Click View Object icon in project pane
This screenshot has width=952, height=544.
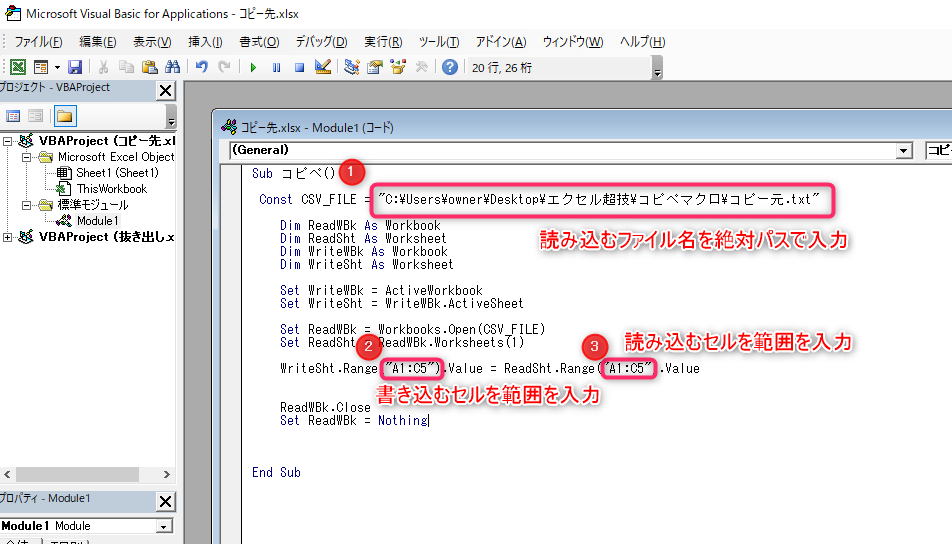(x=36, y=116)
